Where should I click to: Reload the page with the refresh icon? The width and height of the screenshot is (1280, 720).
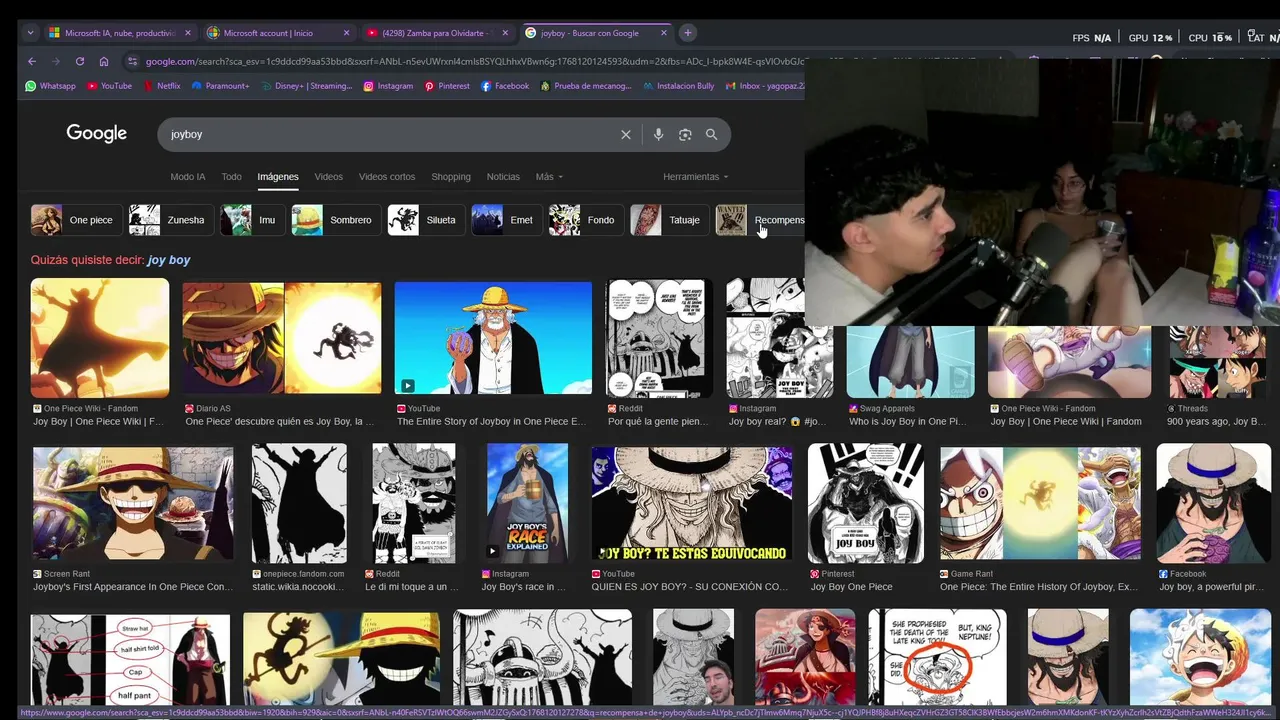(80, 61)
